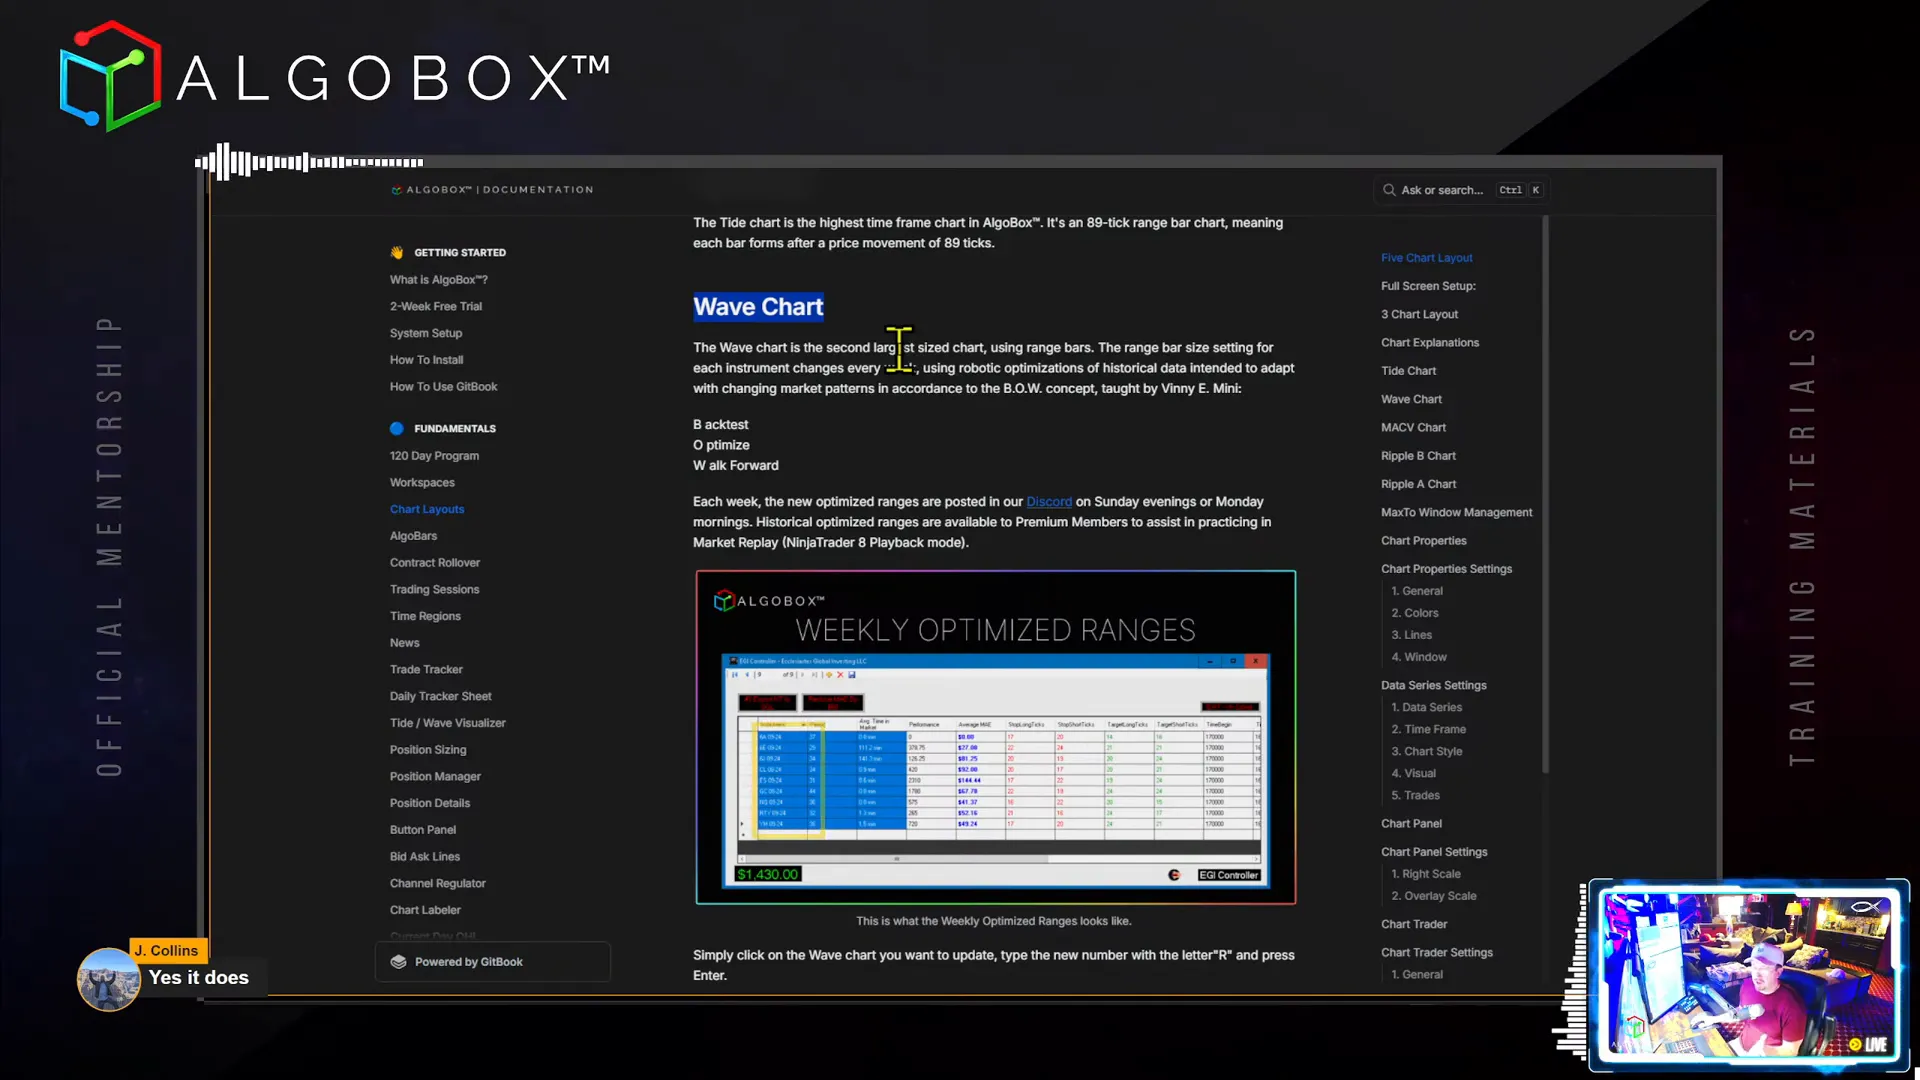Screen dimensions: 1920x1080
Task: Jump to Tide Chart section
Action: 1409,371
